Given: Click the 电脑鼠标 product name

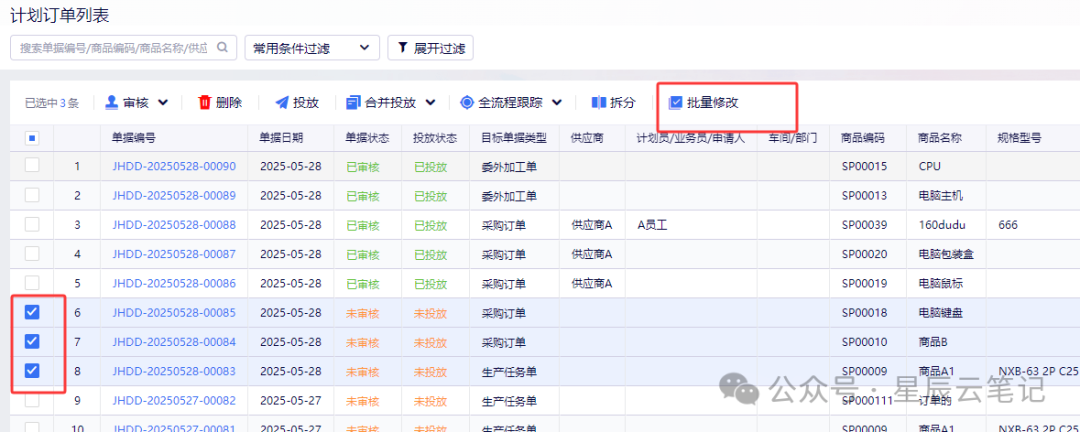Looking at the screenshot, I should (x=941, y=283).
